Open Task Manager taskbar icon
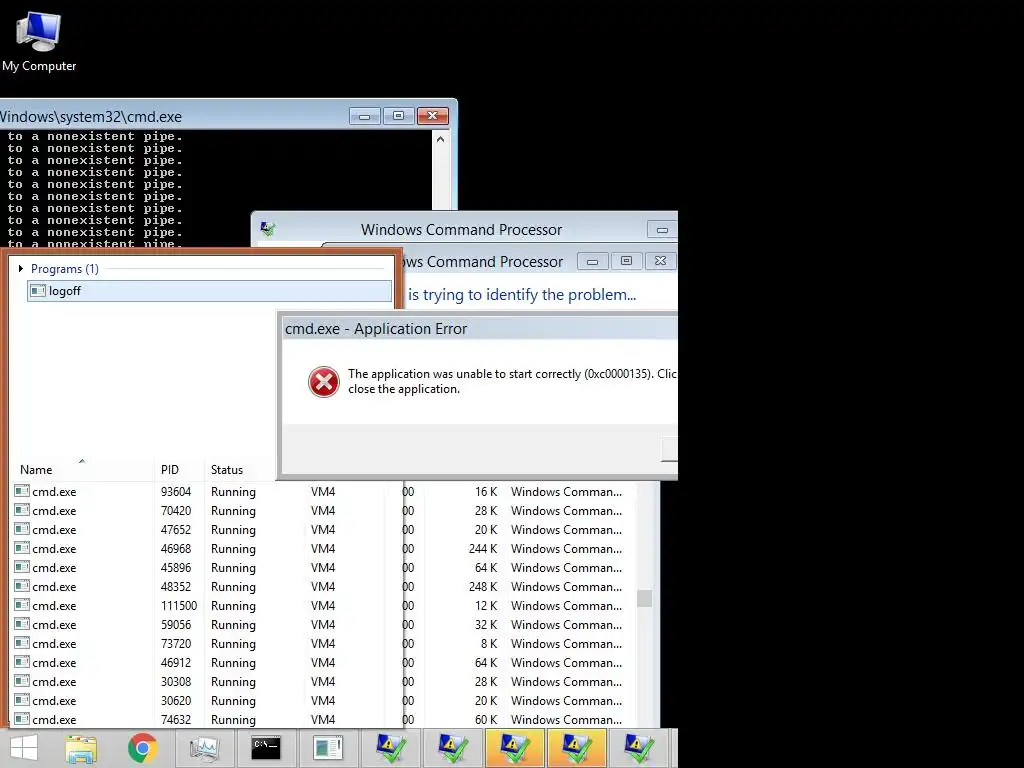The height and width of the screenshot is (768, 1024). click(x=204, y=748)
